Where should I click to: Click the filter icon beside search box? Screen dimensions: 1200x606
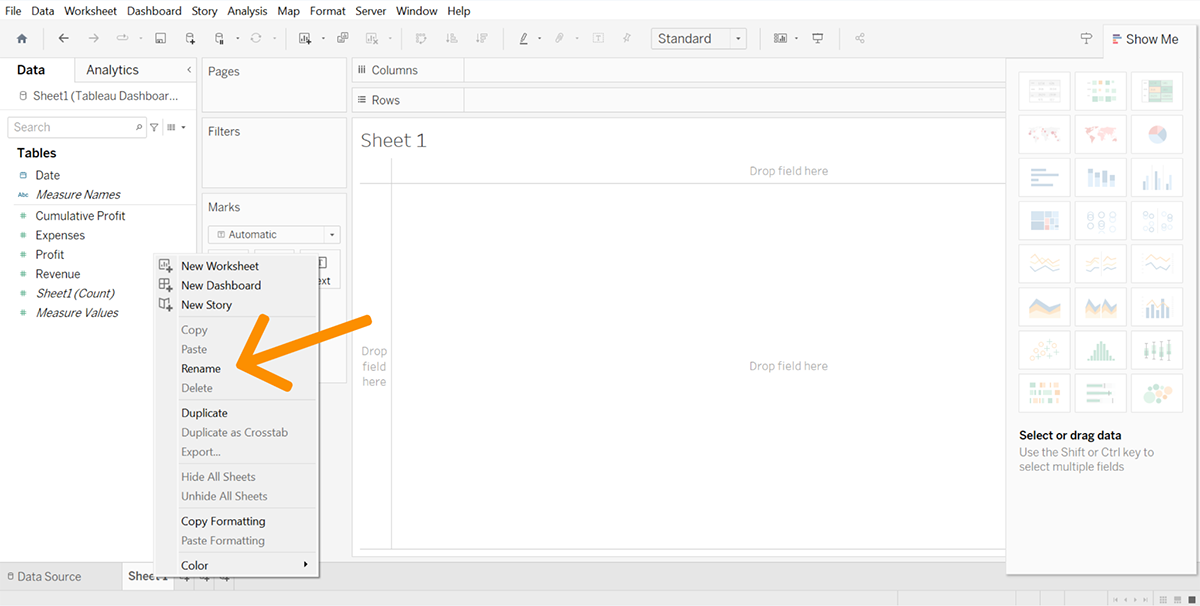pos(154,127)
